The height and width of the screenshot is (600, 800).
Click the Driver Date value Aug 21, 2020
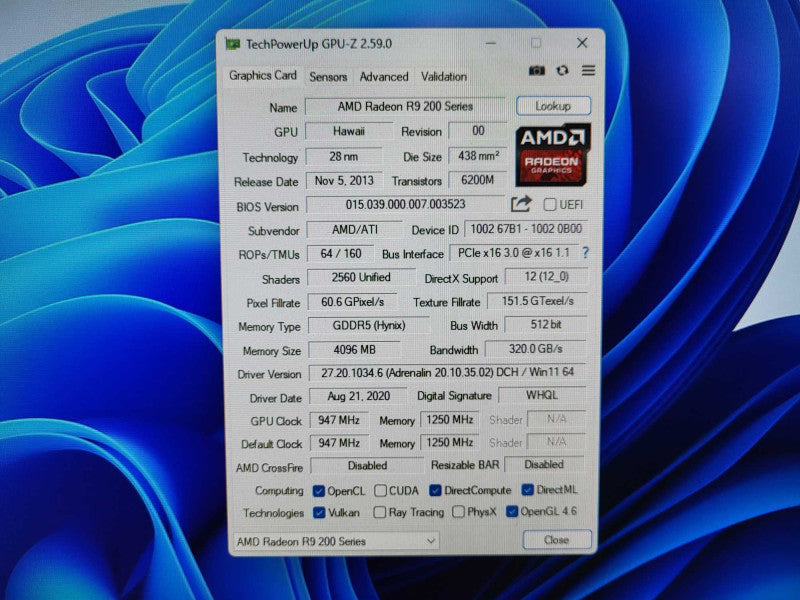[x=359, y=396]
